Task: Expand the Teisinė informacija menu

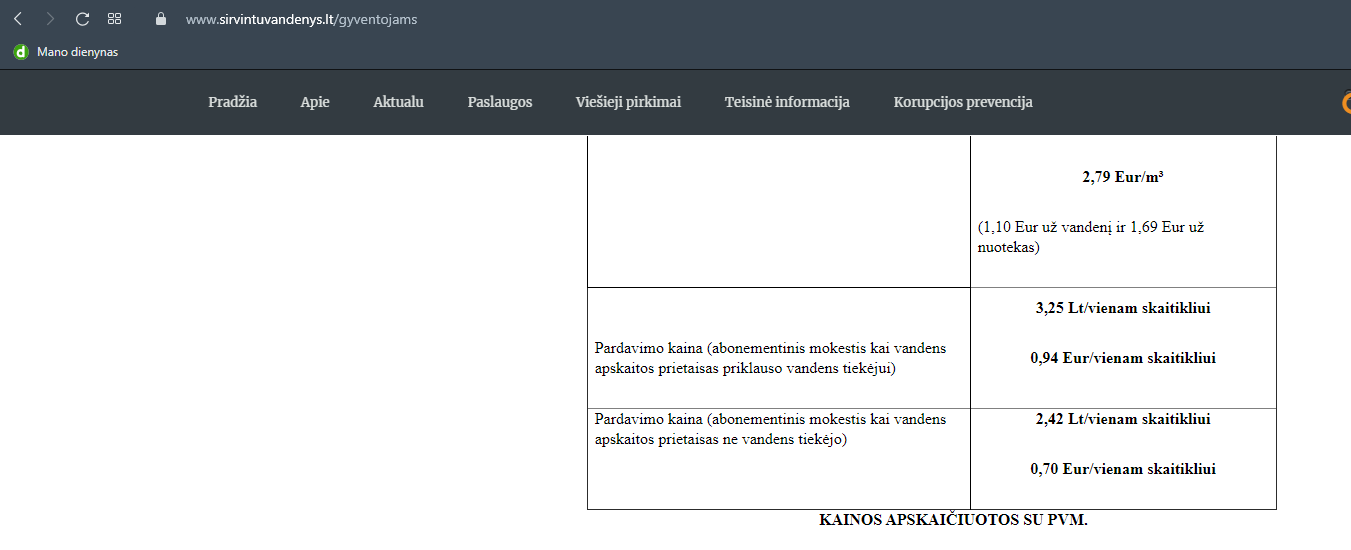Action: [787, 102]
